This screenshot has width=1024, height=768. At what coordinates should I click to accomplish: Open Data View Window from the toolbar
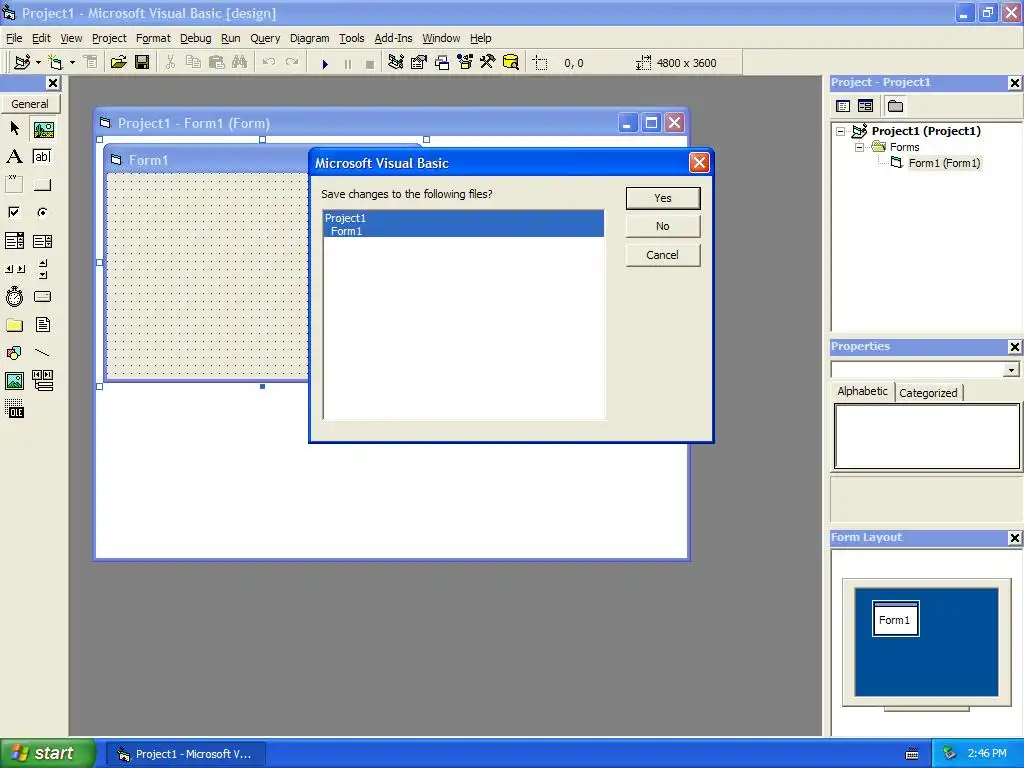point(511,63)
